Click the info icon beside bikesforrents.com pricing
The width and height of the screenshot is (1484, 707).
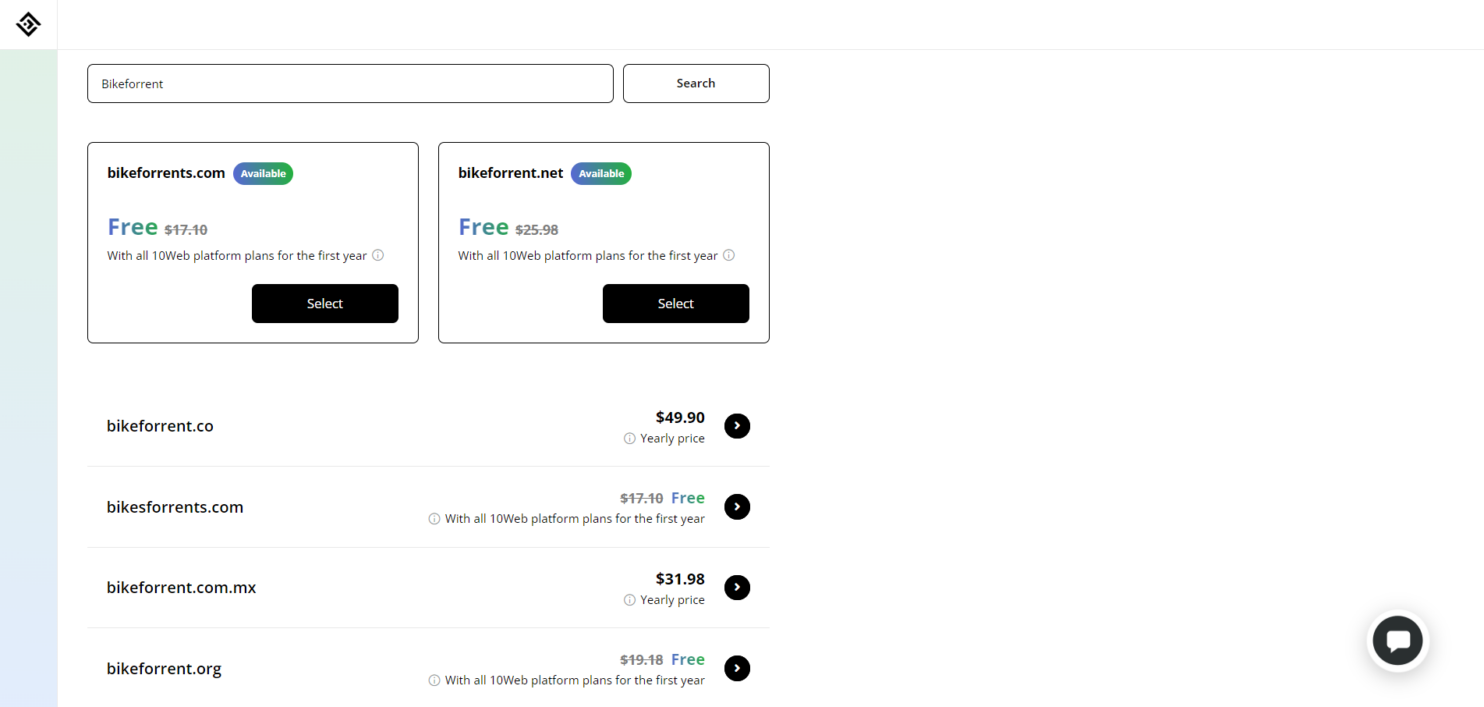click(x=433, y=518)
